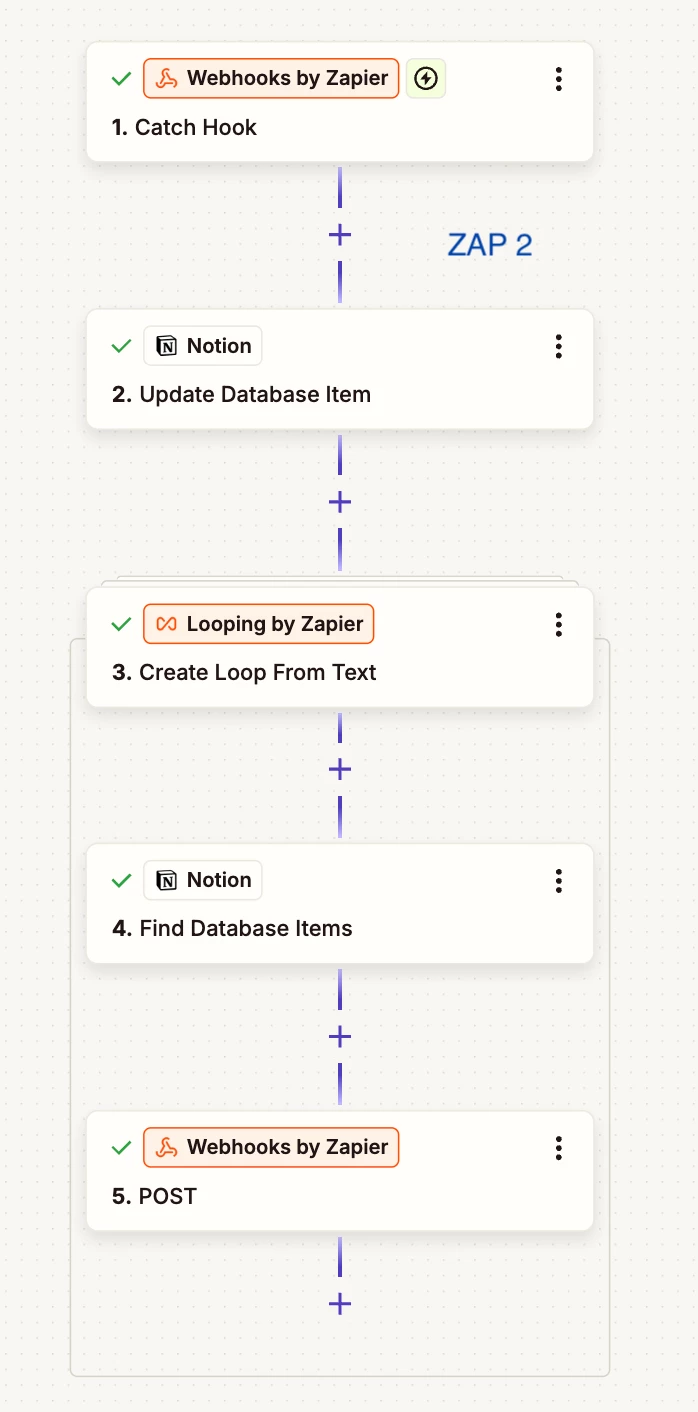The height and width of the screenshot is (1412, 698).
Task: Add step after Create Loop From Text
Action: click(340, 769)
